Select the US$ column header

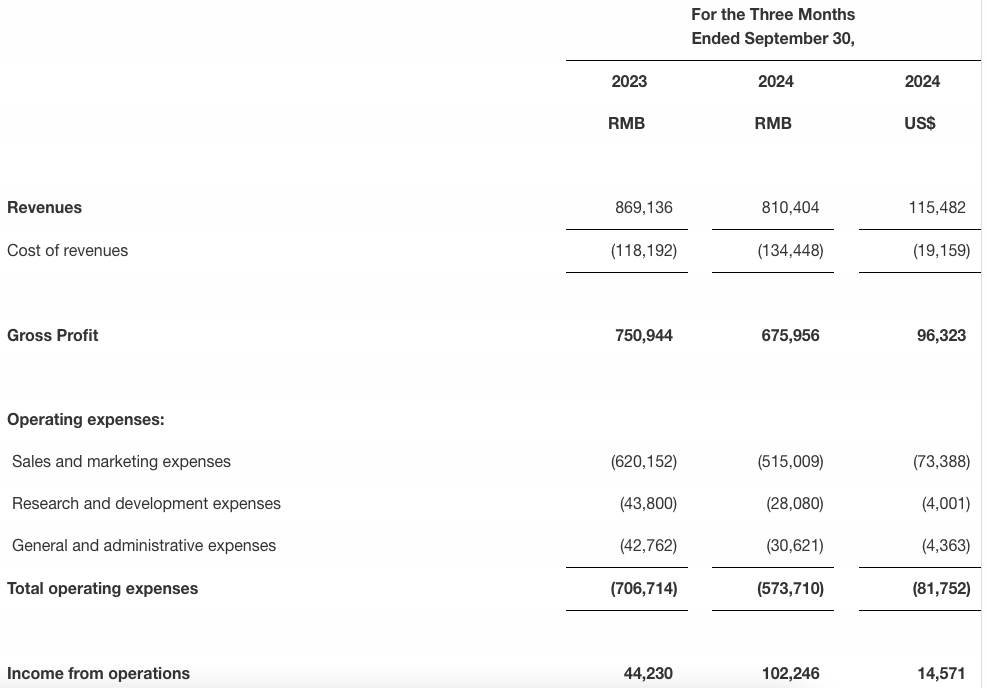(x=922, y=124)
